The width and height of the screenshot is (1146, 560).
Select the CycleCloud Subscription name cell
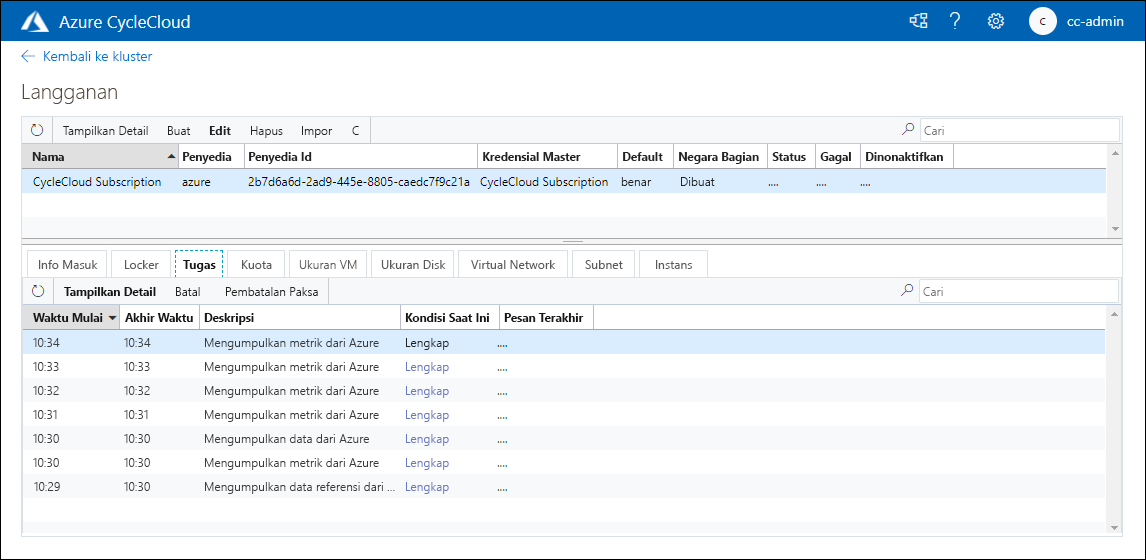(97, 182)
